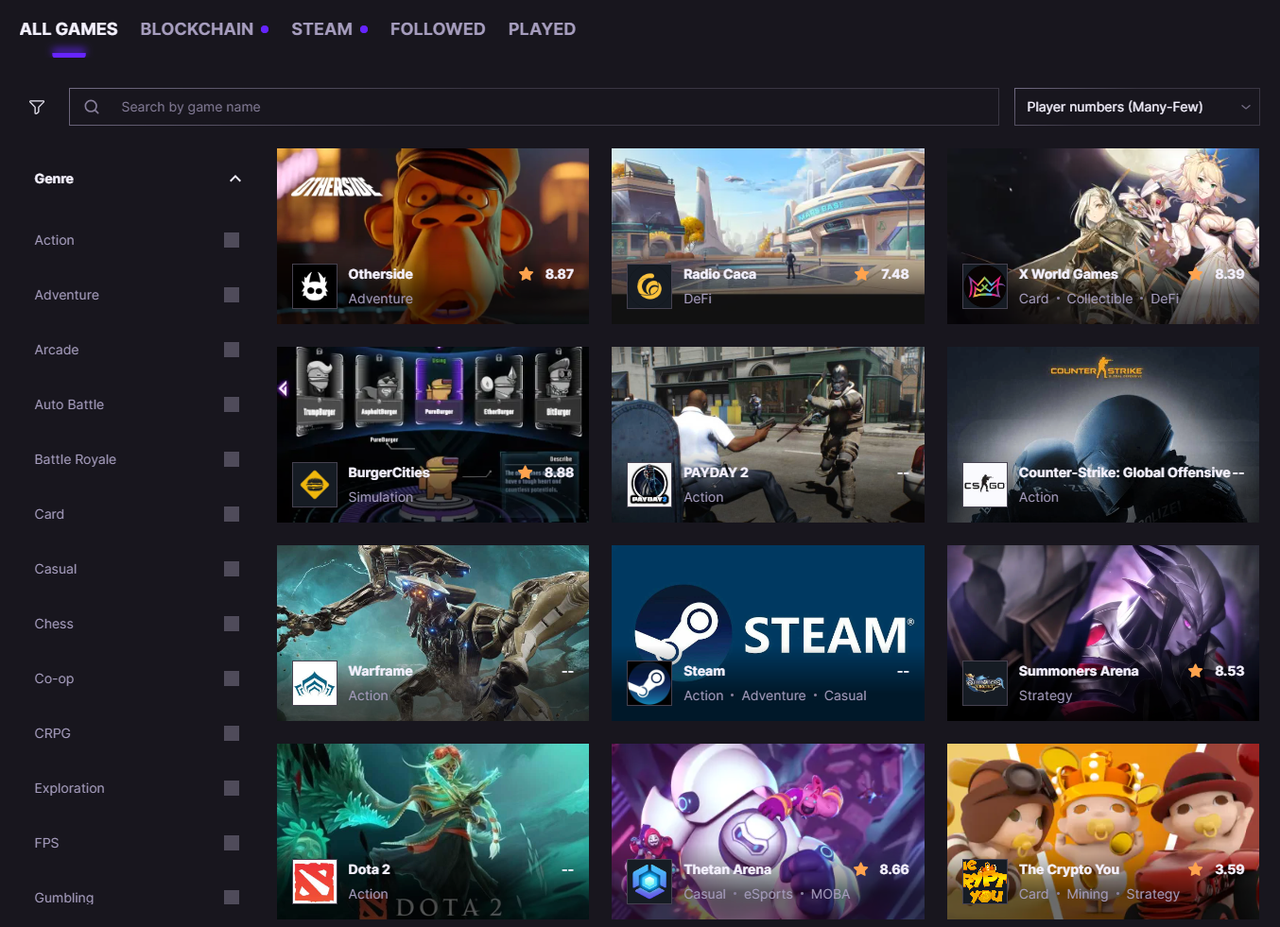
Task: Check the Battle Royale genre filter
Action: 231,459
